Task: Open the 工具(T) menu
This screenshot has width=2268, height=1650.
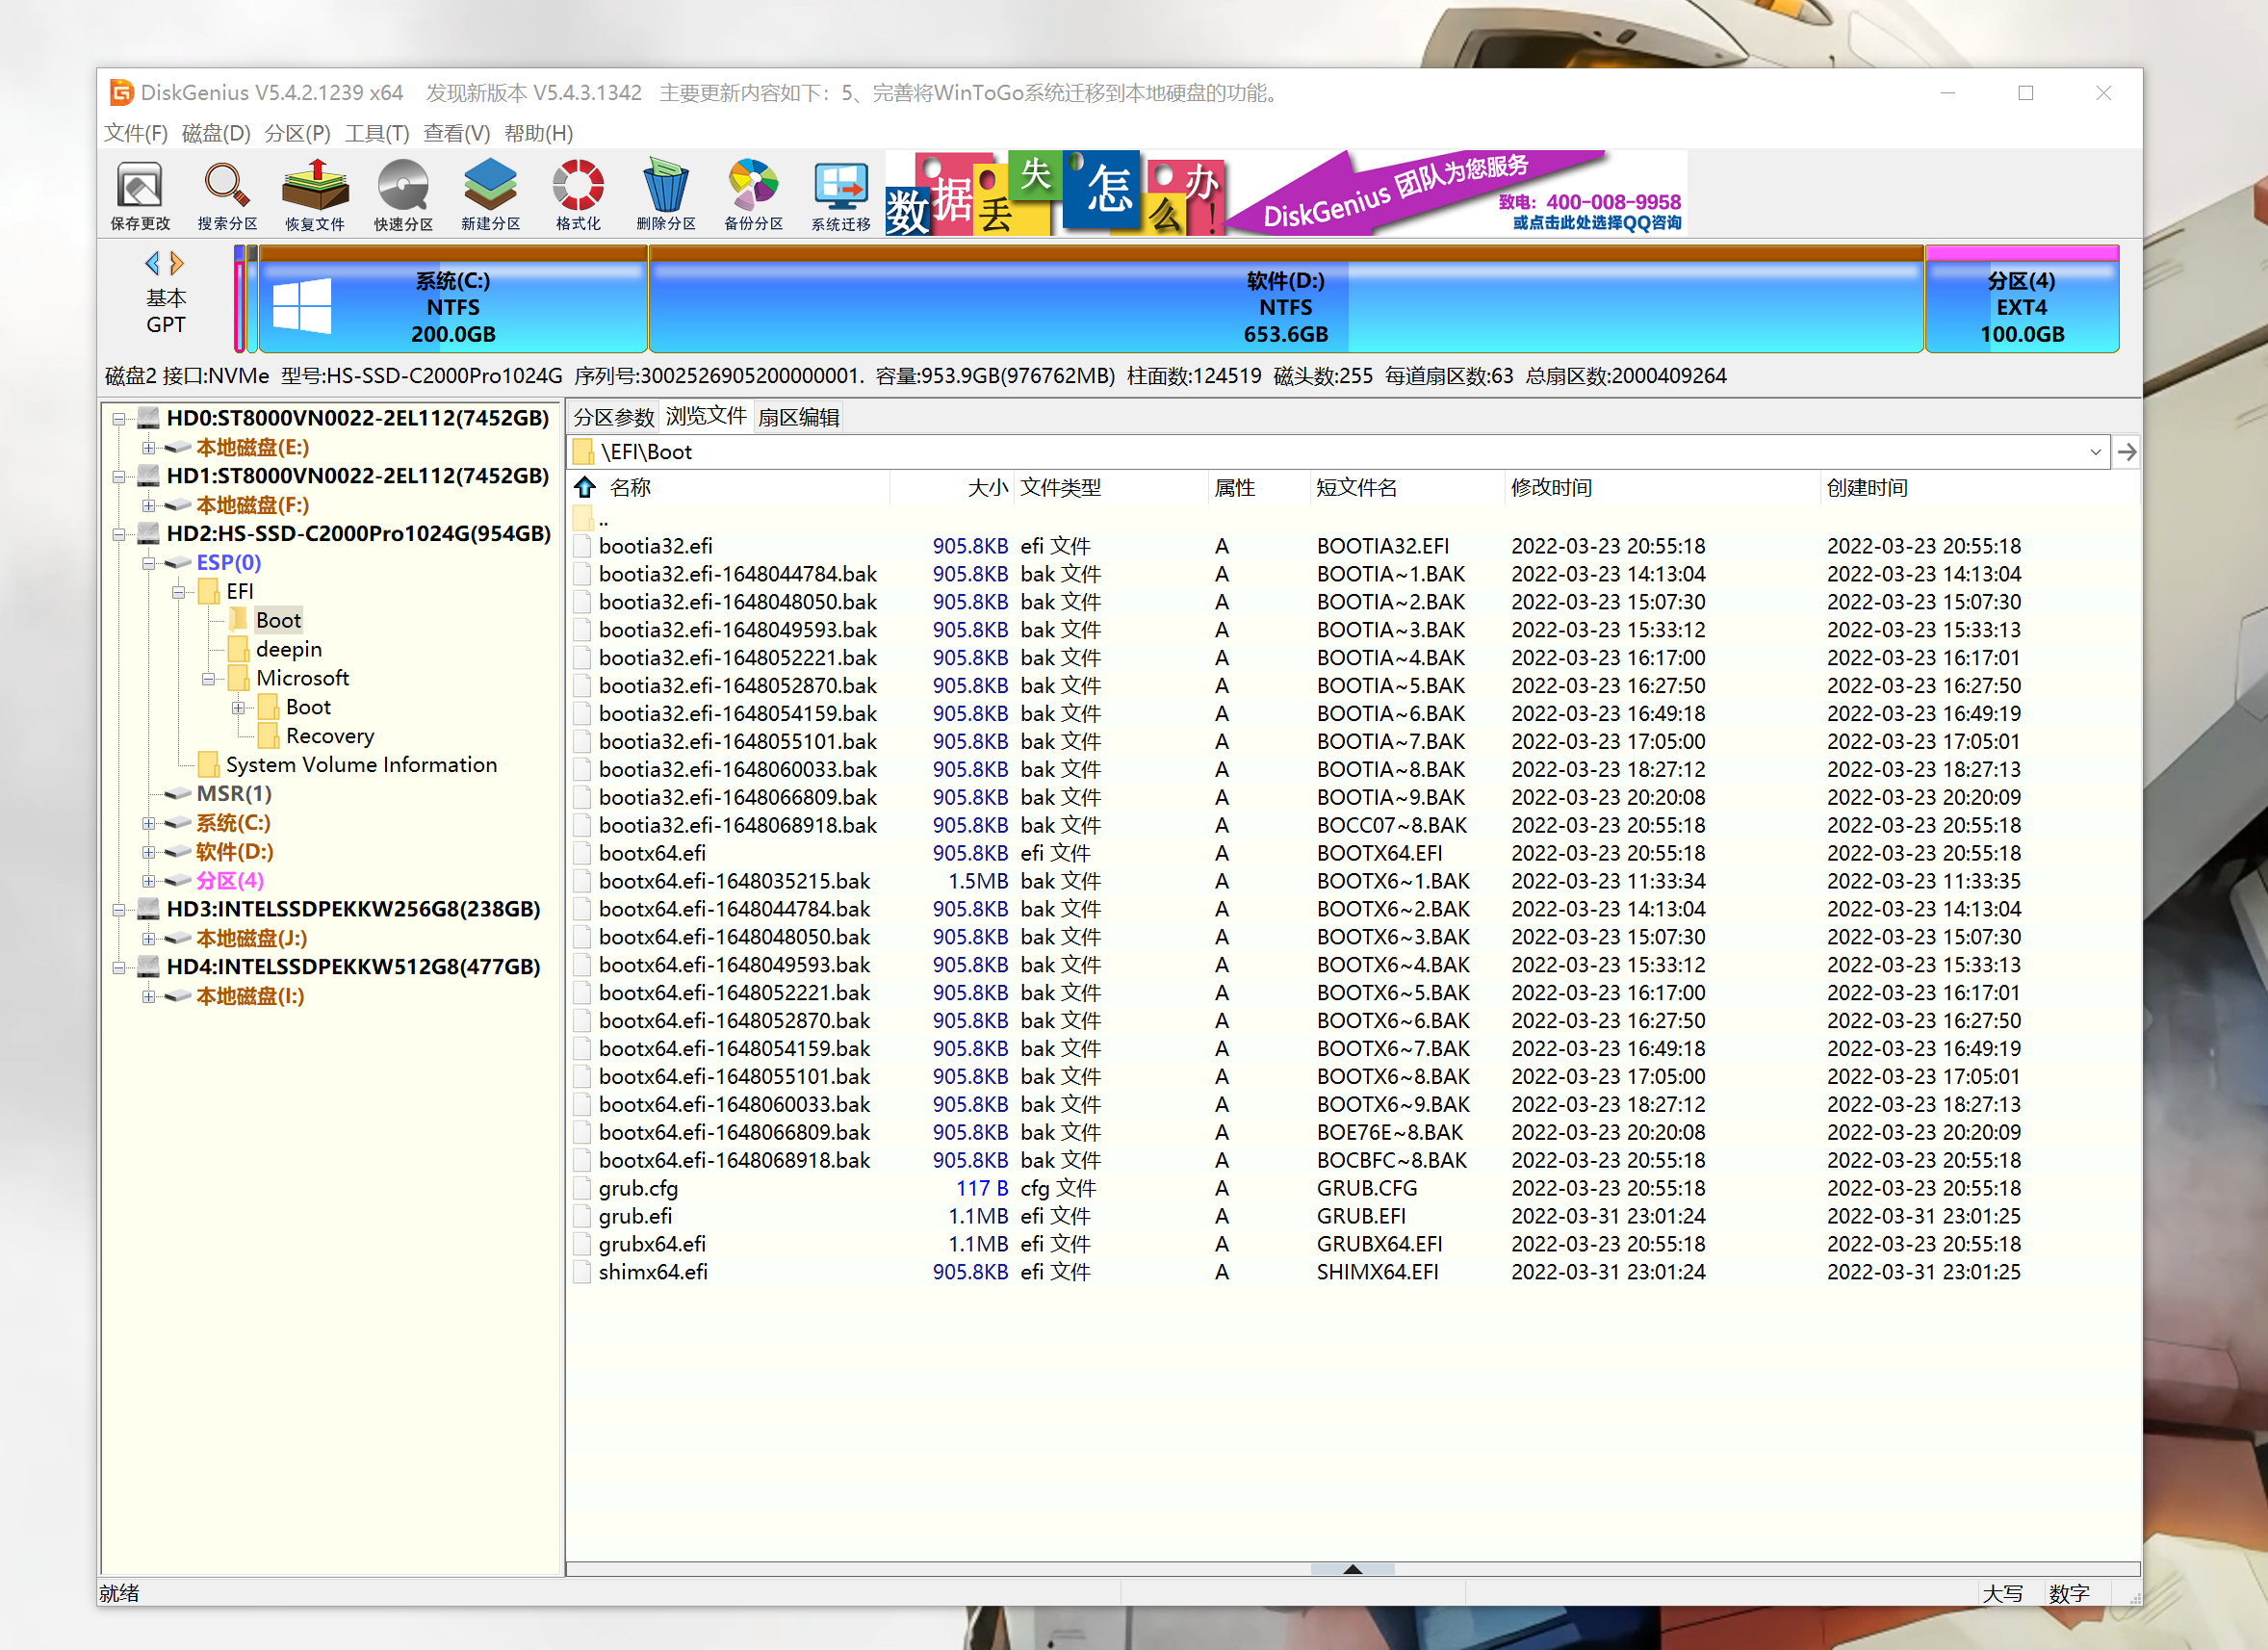Action: point(377,133)
